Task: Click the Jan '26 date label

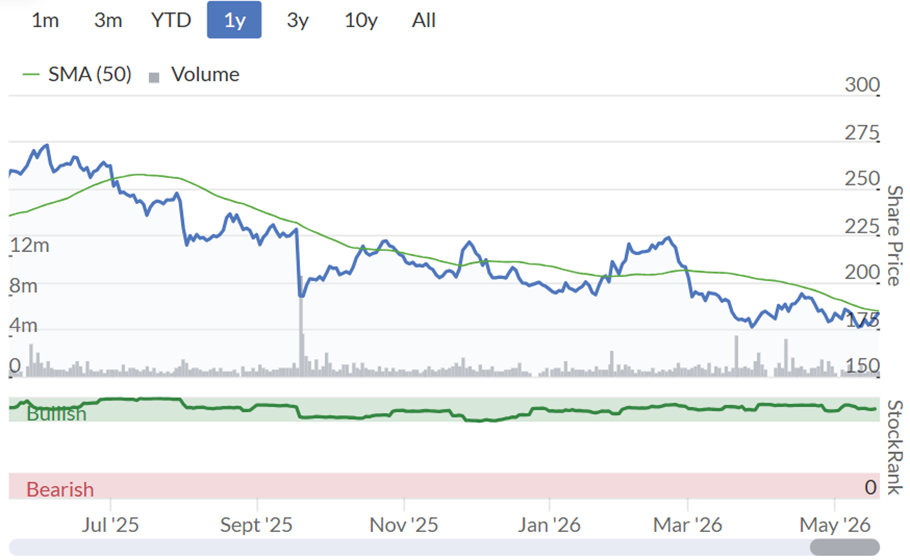Action: coord(549,525)
